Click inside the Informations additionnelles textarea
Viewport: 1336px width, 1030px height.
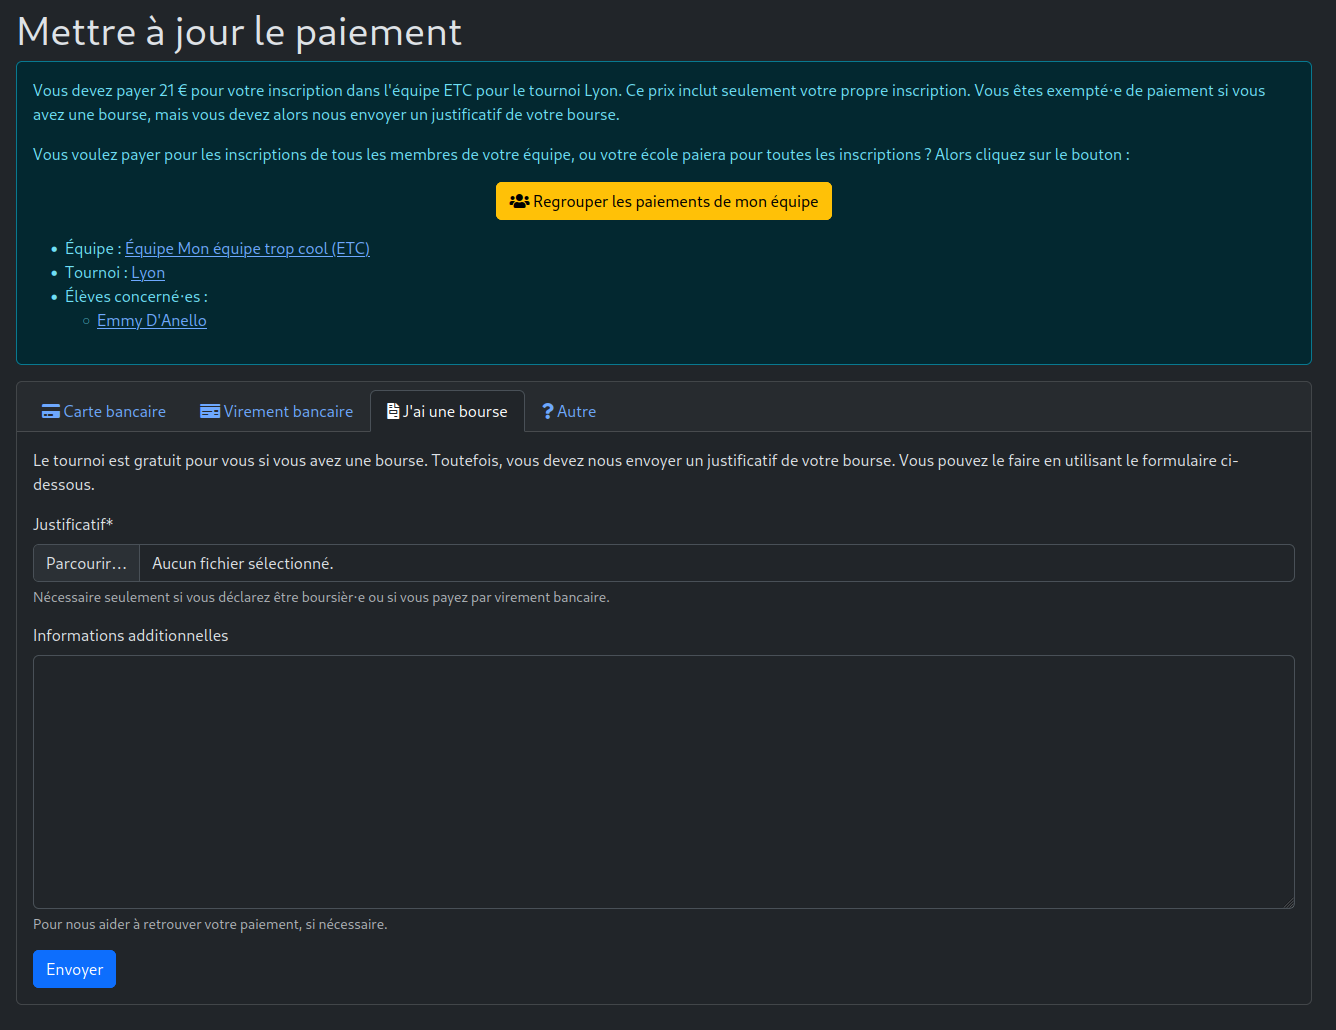(x=663, y=780)
